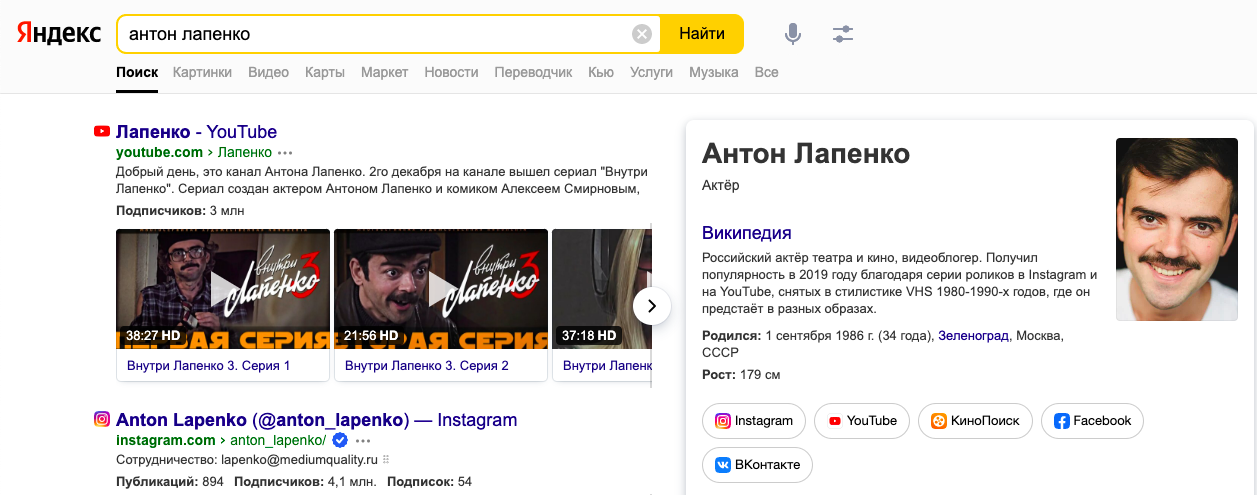
Task: Open the Переводчик tab
Action: [533, 72]
